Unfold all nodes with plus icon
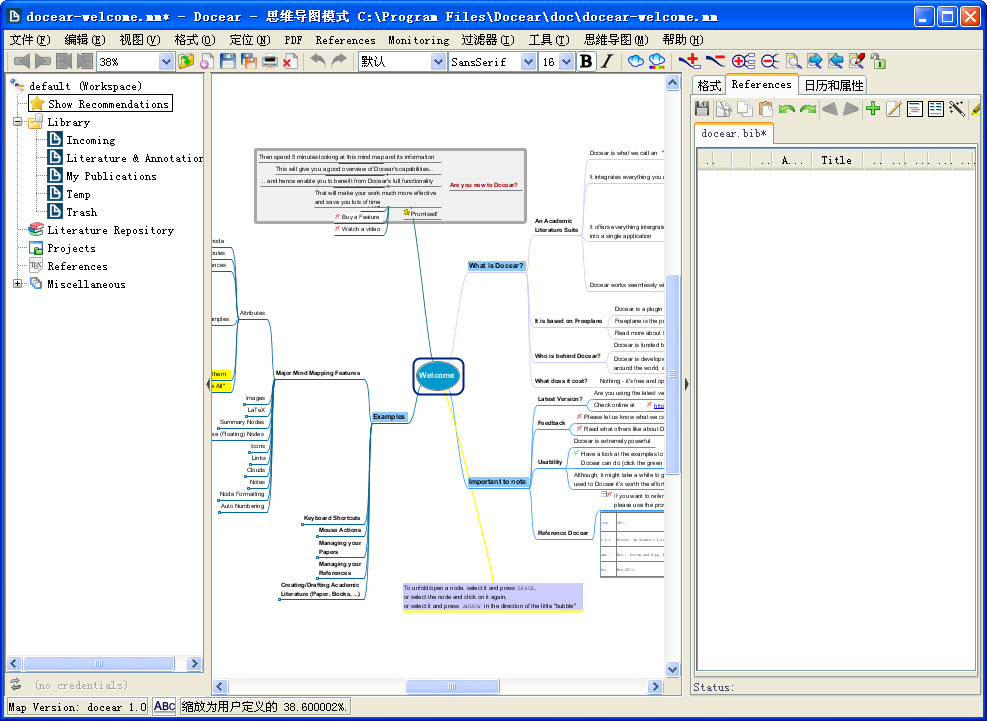987x721 pixels. (x=743, y=61)
